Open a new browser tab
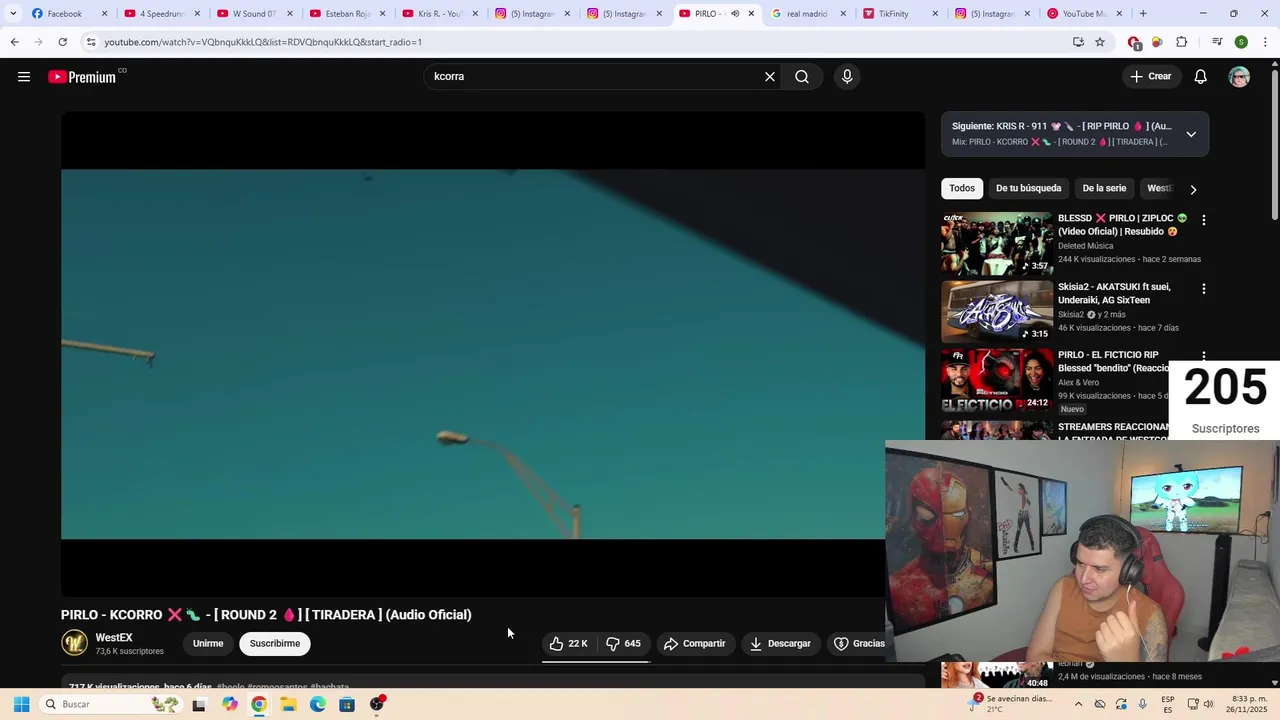This screenshot has height=720, width=1280. pos(1143,14)
